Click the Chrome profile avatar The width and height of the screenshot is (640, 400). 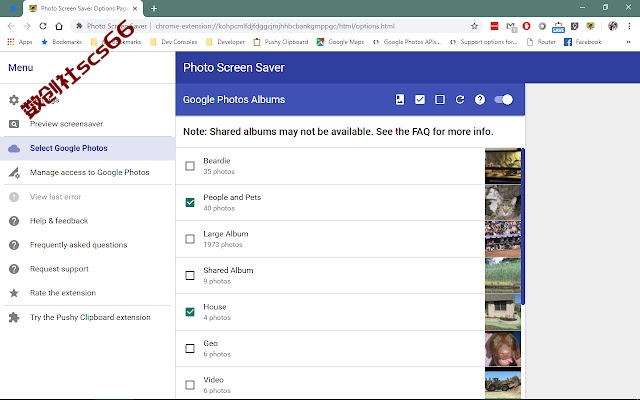click(613, 26)
